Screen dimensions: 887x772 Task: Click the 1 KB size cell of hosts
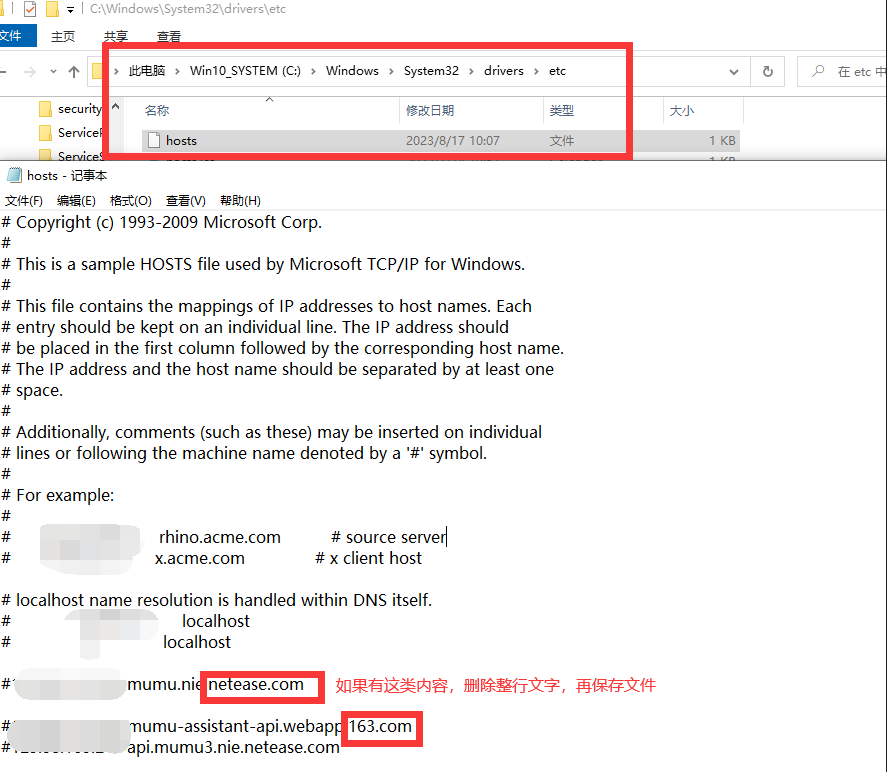coord(722,140)
